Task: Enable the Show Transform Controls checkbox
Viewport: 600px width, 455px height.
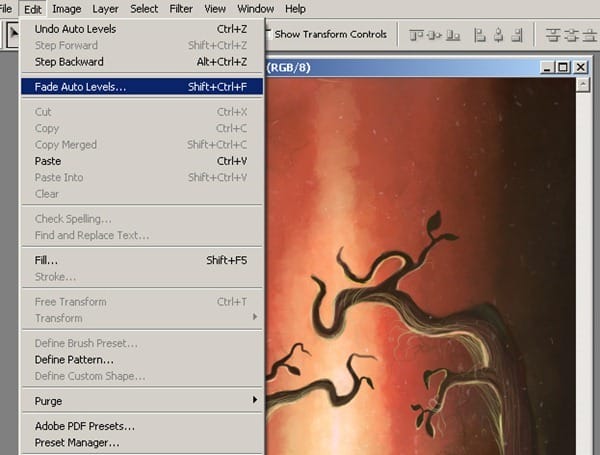Action: [268, 34]
